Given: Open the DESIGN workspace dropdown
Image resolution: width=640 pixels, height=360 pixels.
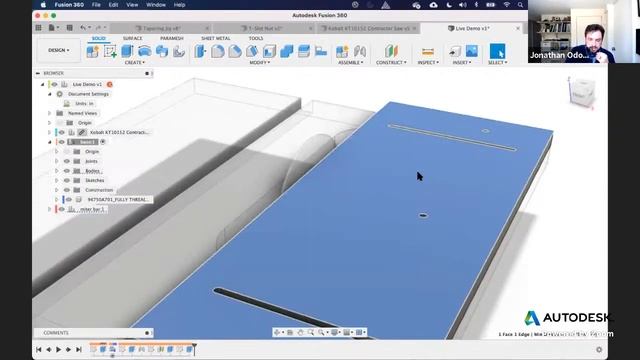Looking at the screenshot, I should [x=59, y=50].
